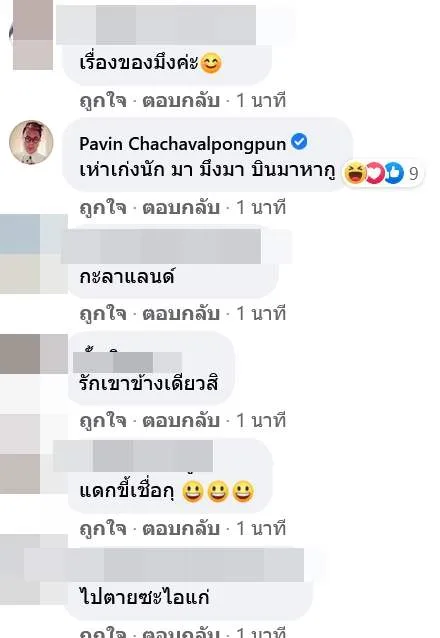Image resolution: width=440 pixels, height=638 pixels.
Task: Reply to the เรื่องของมึงค่ะ comment
Action: (181, 101)
